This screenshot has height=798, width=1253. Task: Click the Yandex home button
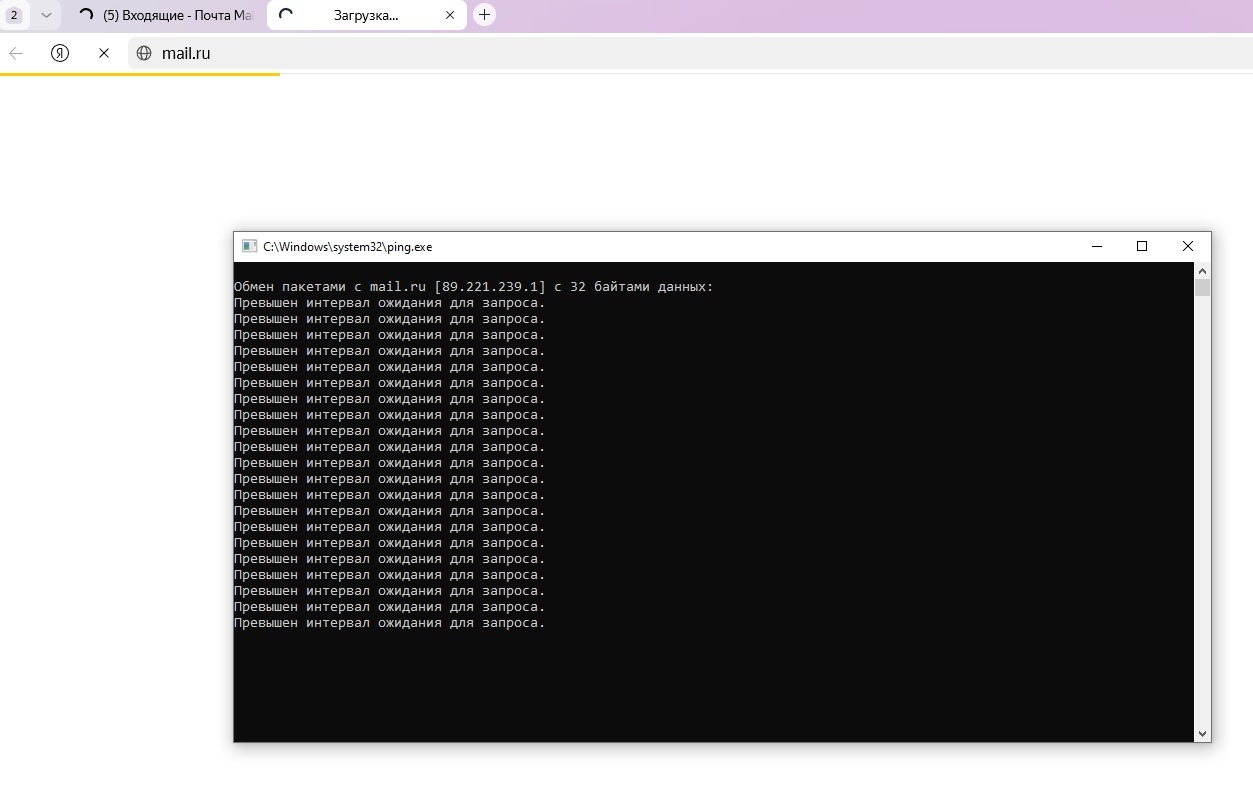(60, 54)
